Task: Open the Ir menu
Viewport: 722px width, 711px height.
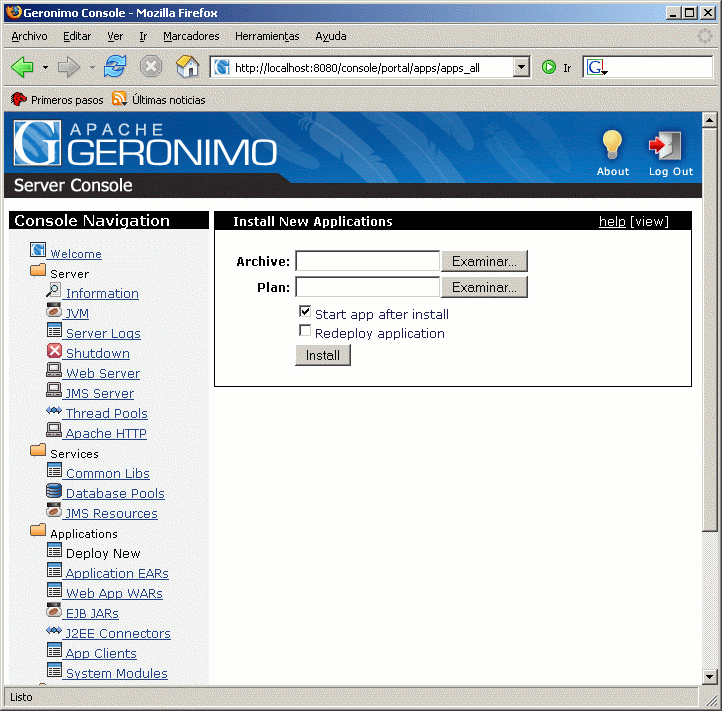Action: click(143, 36)
